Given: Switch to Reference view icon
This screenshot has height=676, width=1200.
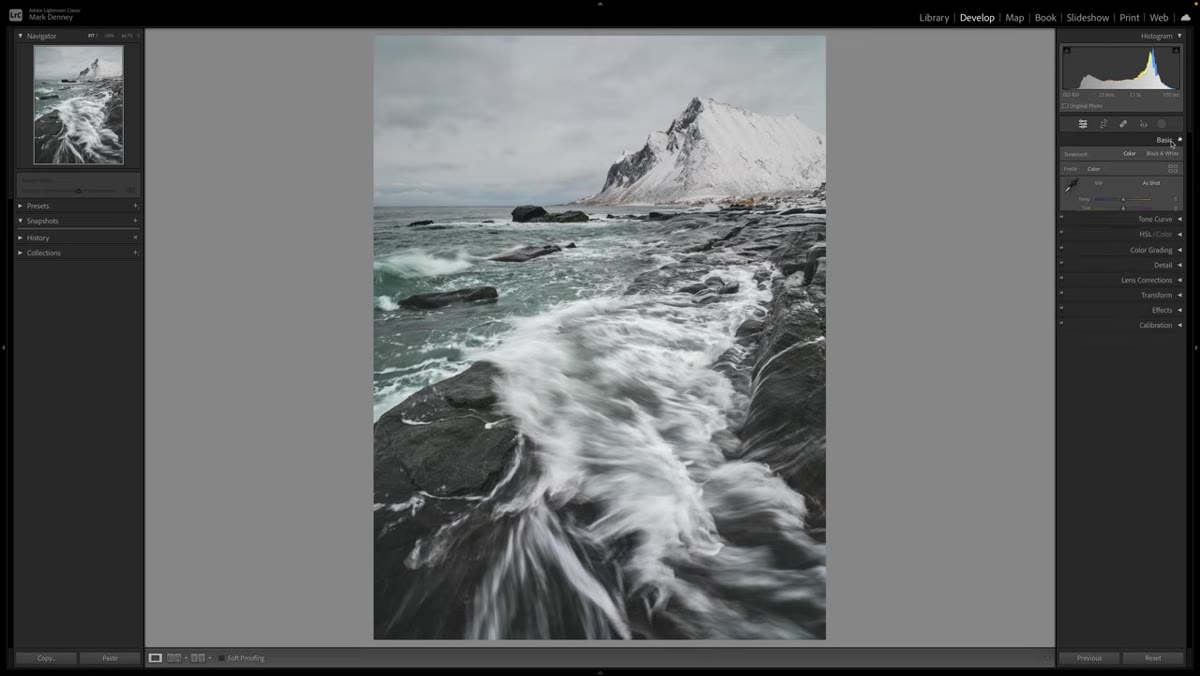Looking at the screenshot, I should click(x=174, y=658).
